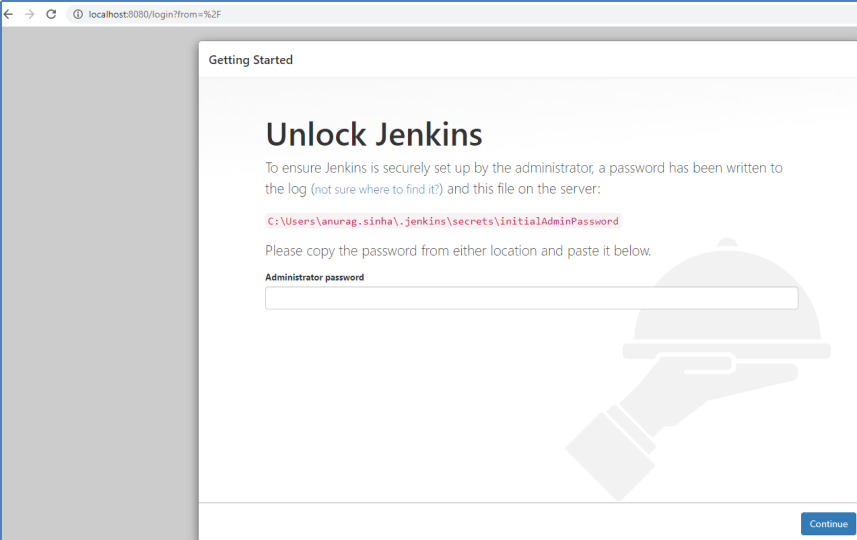
Task: Click the 'Getting Started' dialog title
Action: pos(250,60)
